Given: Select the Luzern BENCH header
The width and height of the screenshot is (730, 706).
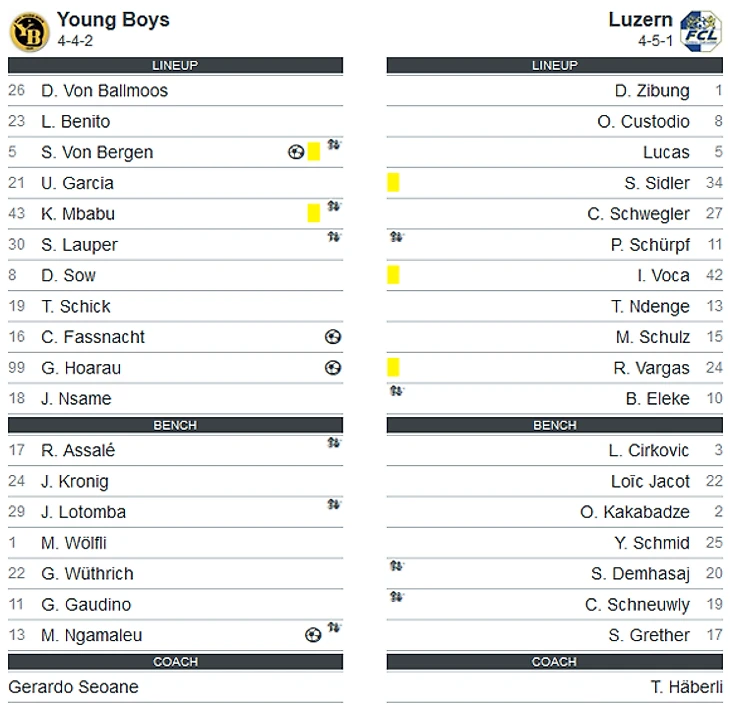Looking at the screenshot, I should (554, 425).
